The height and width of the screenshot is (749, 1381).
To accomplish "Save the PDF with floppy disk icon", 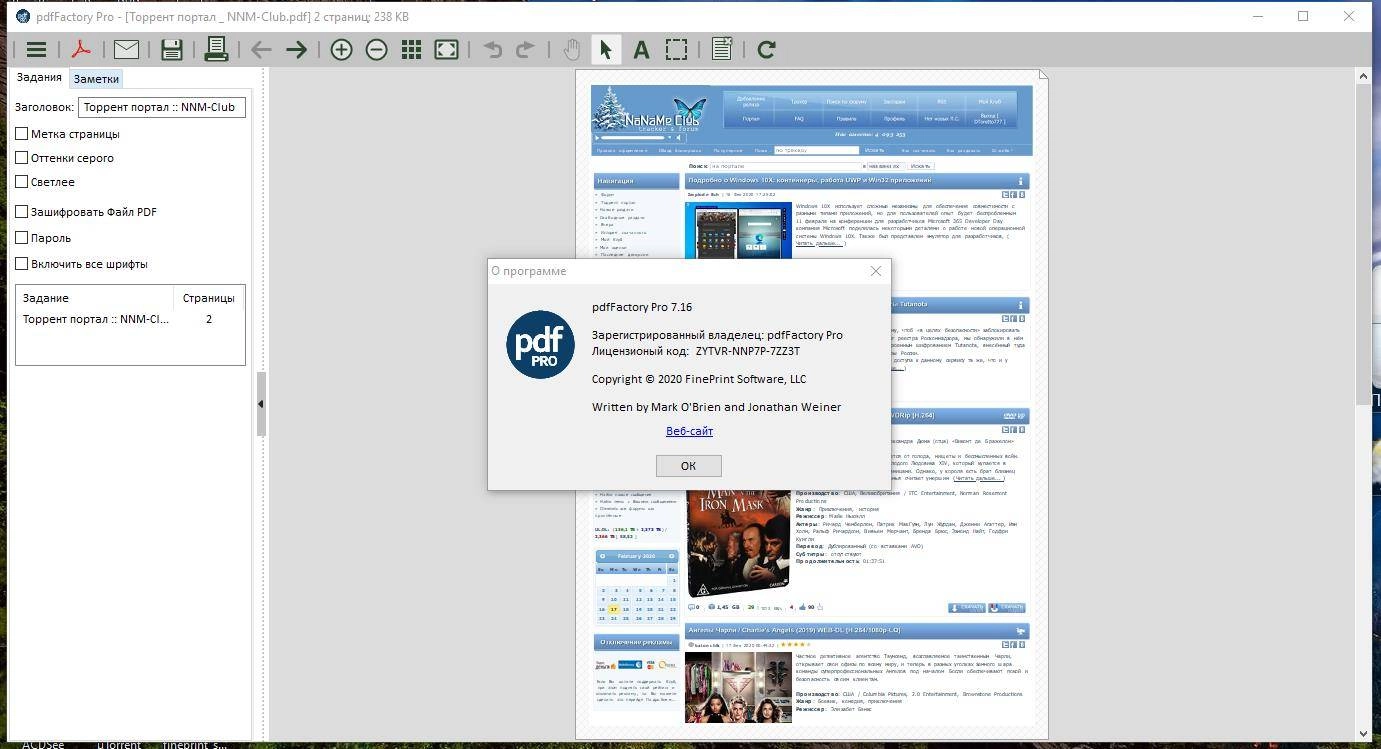I will click(171, 49).
